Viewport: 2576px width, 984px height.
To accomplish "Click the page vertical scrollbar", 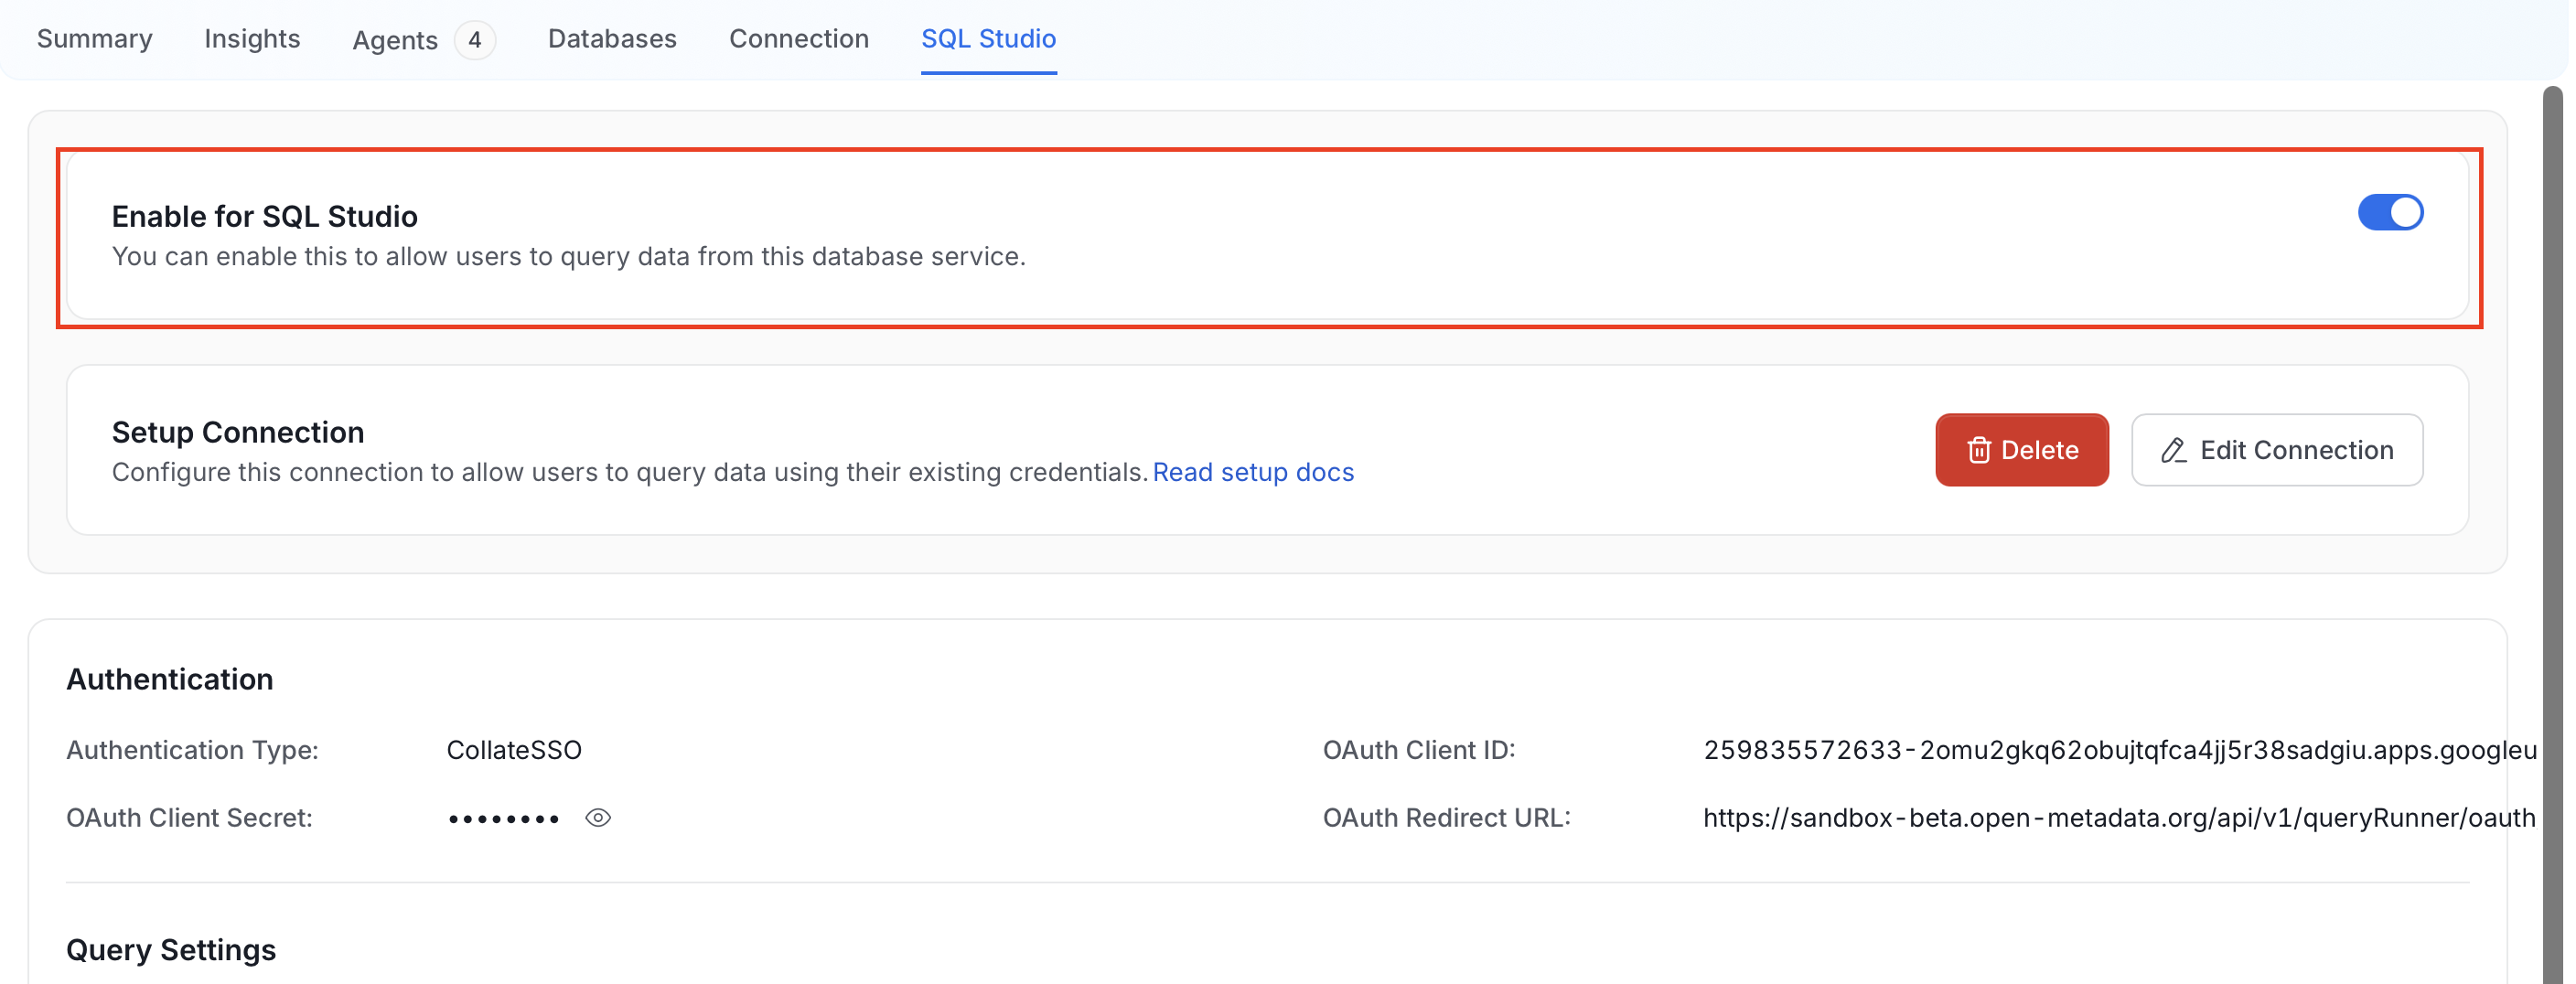I will tap(2552, 535).
